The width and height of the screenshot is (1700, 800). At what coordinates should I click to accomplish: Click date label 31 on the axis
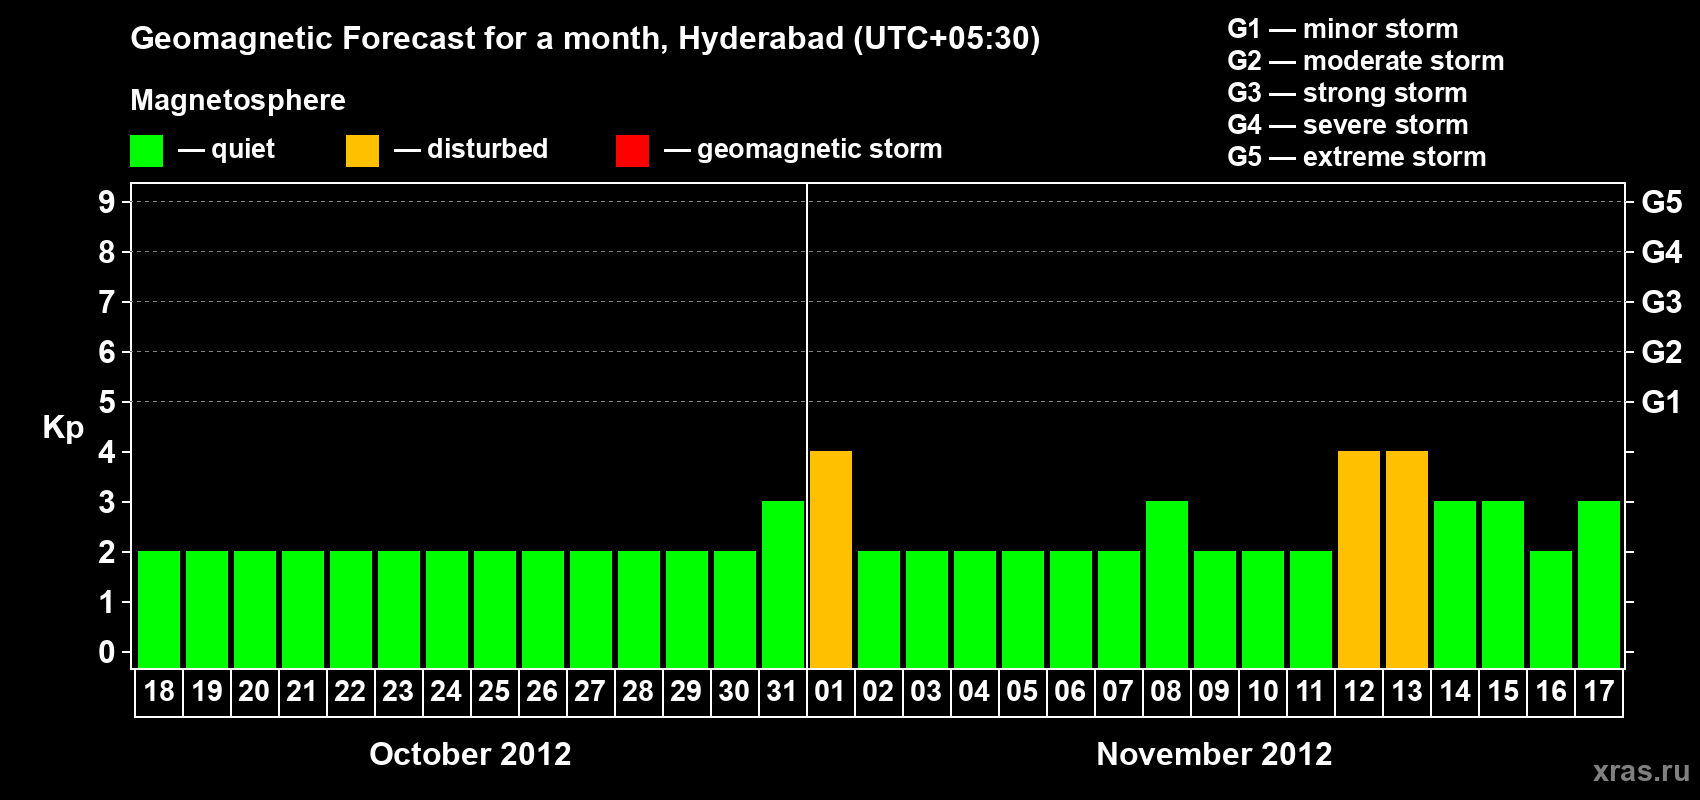782,692
